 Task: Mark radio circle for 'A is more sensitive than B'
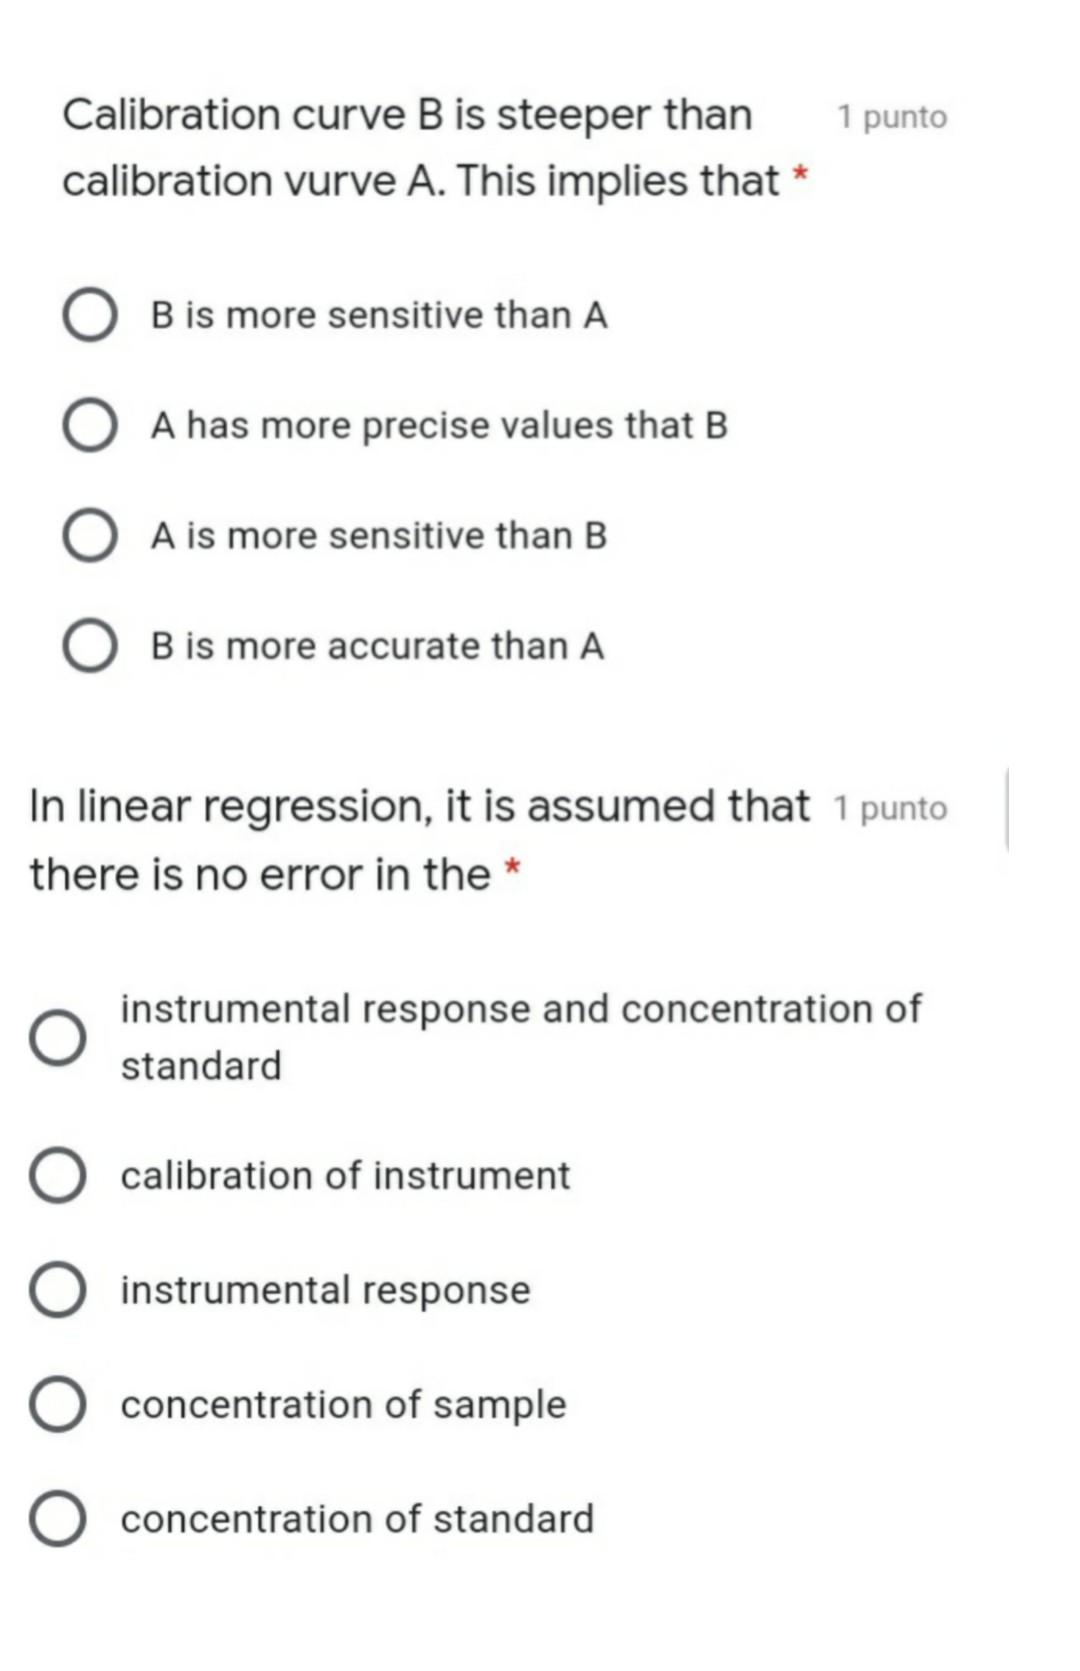[x=90, y=536]
